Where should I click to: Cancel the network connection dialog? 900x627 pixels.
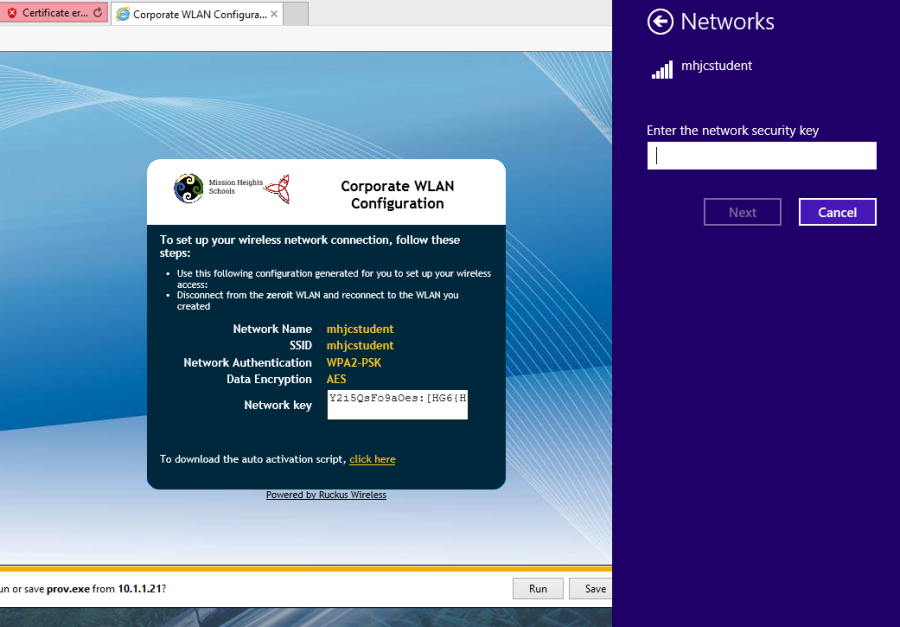(837, 211)
